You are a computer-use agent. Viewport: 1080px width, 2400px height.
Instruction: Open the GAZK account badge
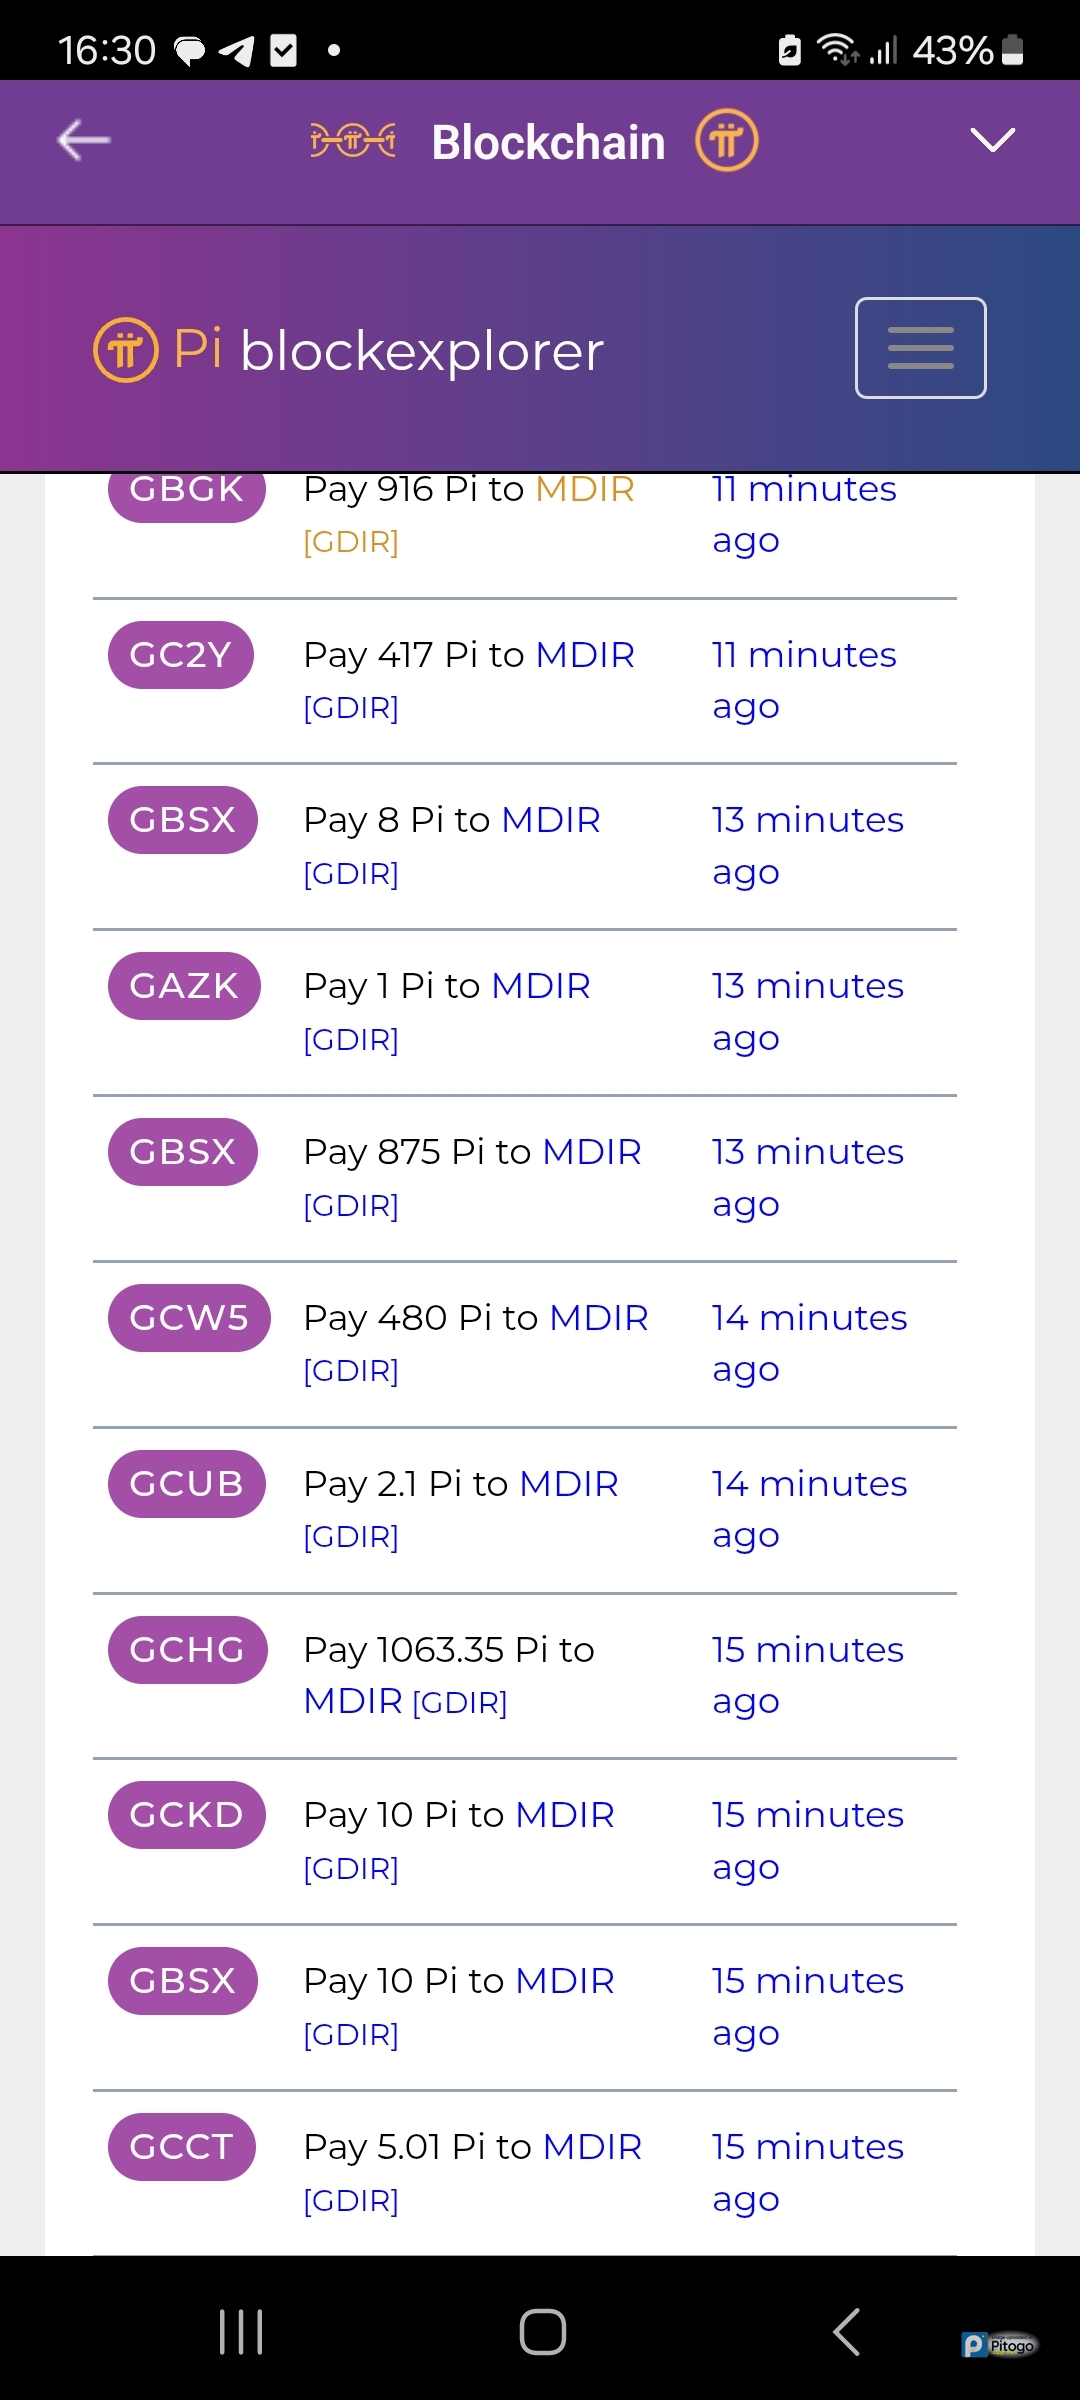pyautogui.click(x=184, y=986)
